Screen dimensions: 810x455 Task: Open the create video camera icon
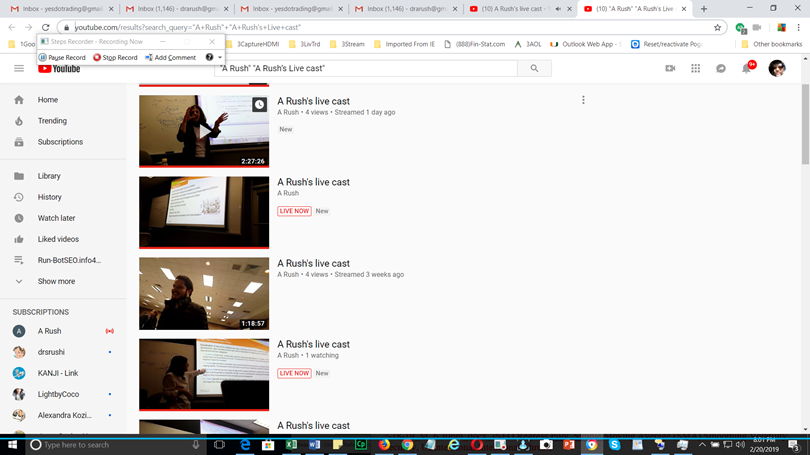click(x=670, y=68)
